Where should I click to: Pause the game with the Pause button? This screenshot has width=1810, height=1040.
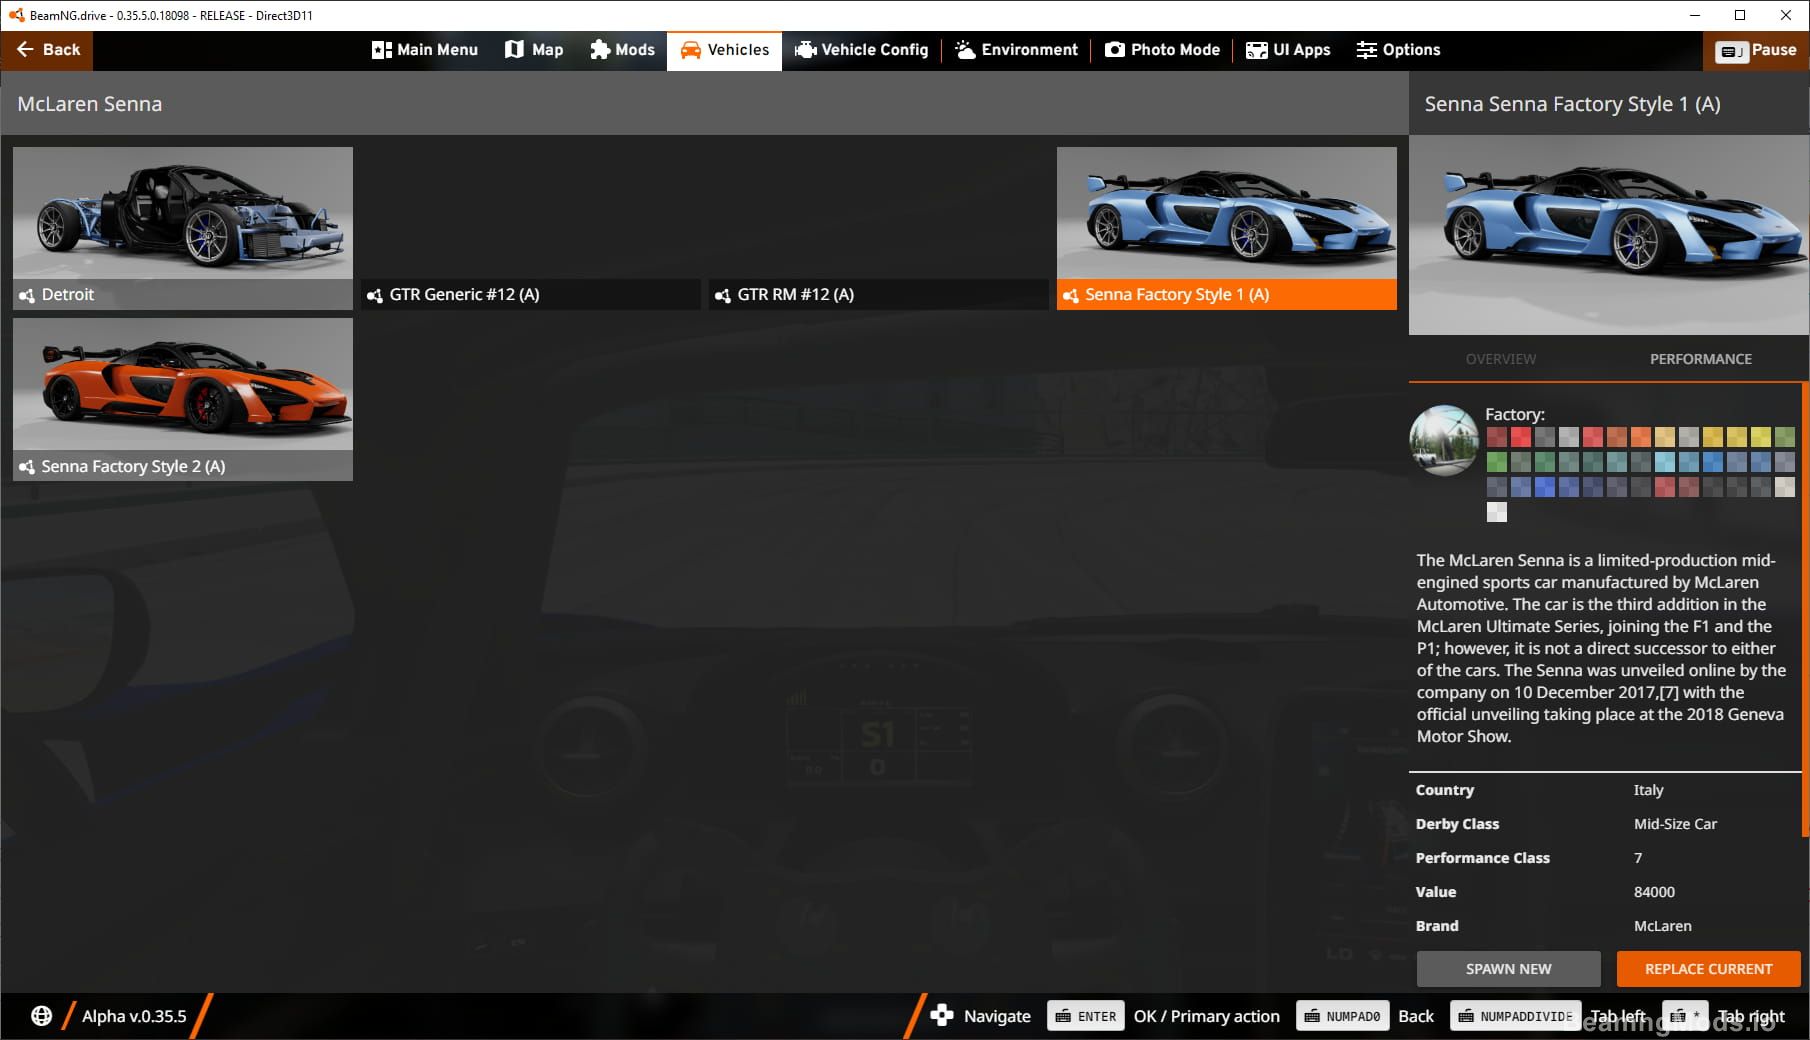1756,50
